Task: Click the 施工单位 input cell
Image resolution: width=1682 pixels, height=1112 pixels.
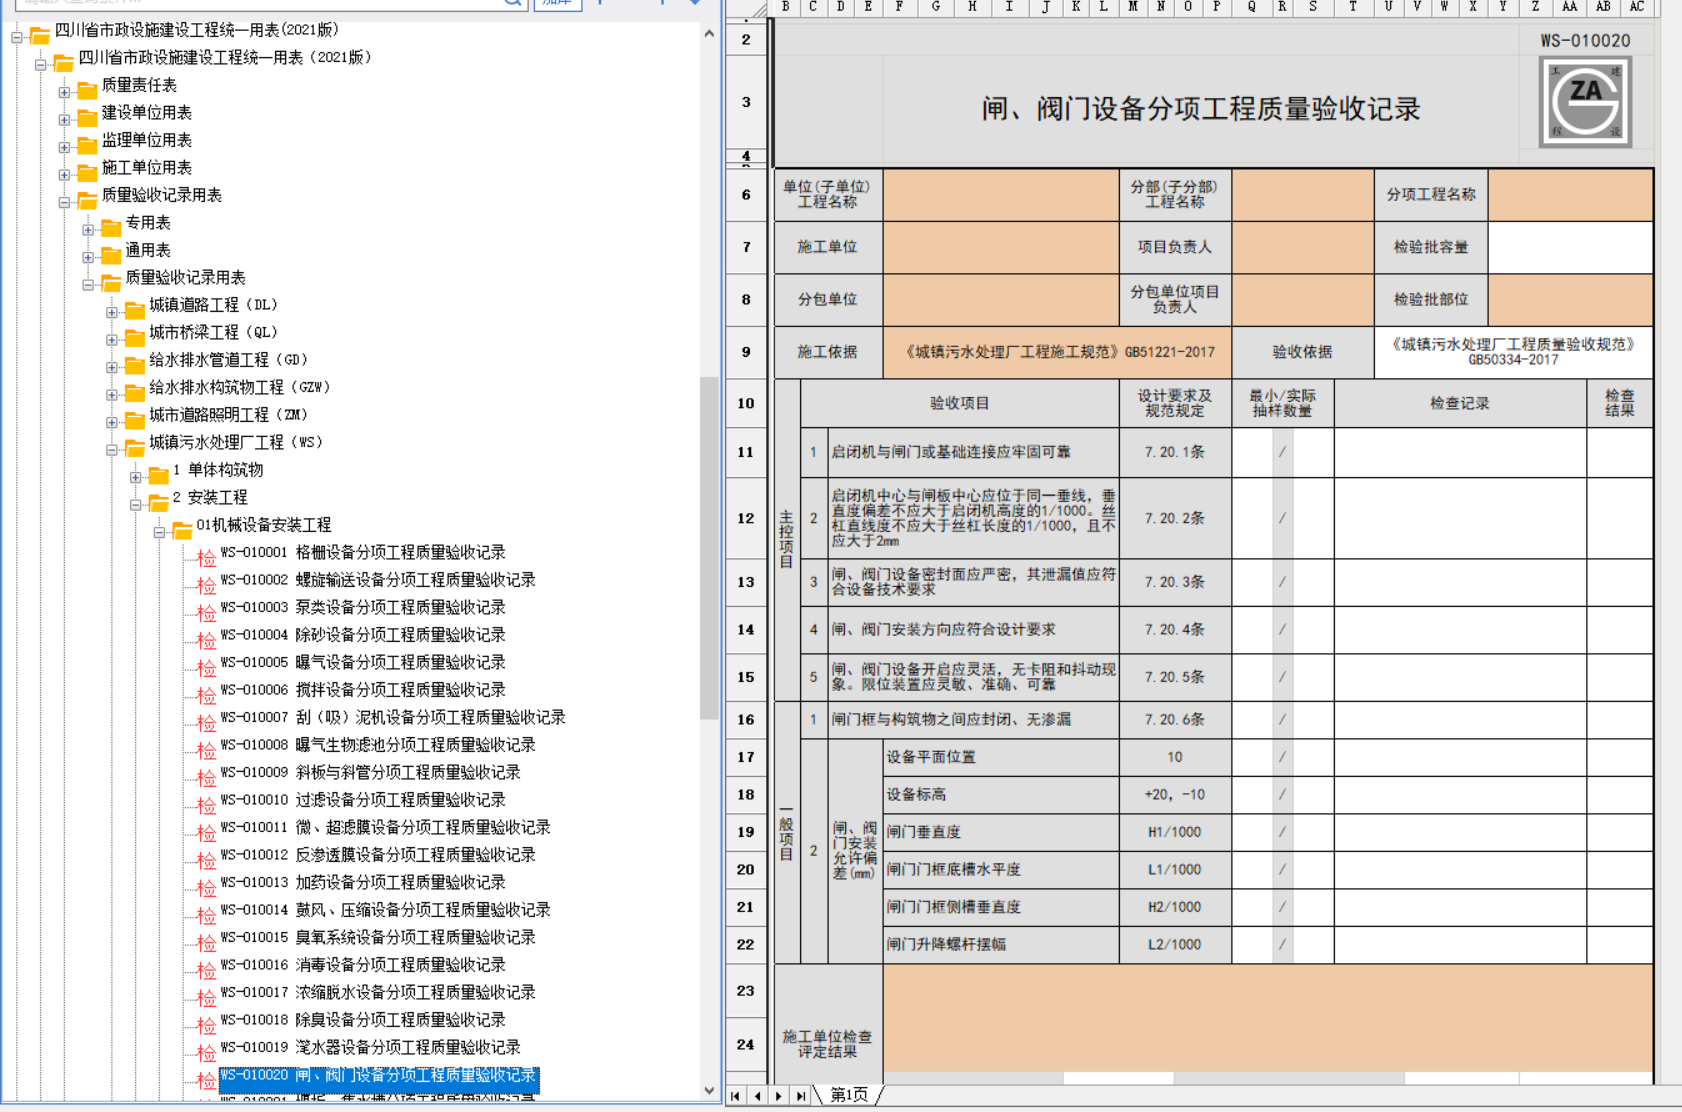Action: coord(1001,247)
